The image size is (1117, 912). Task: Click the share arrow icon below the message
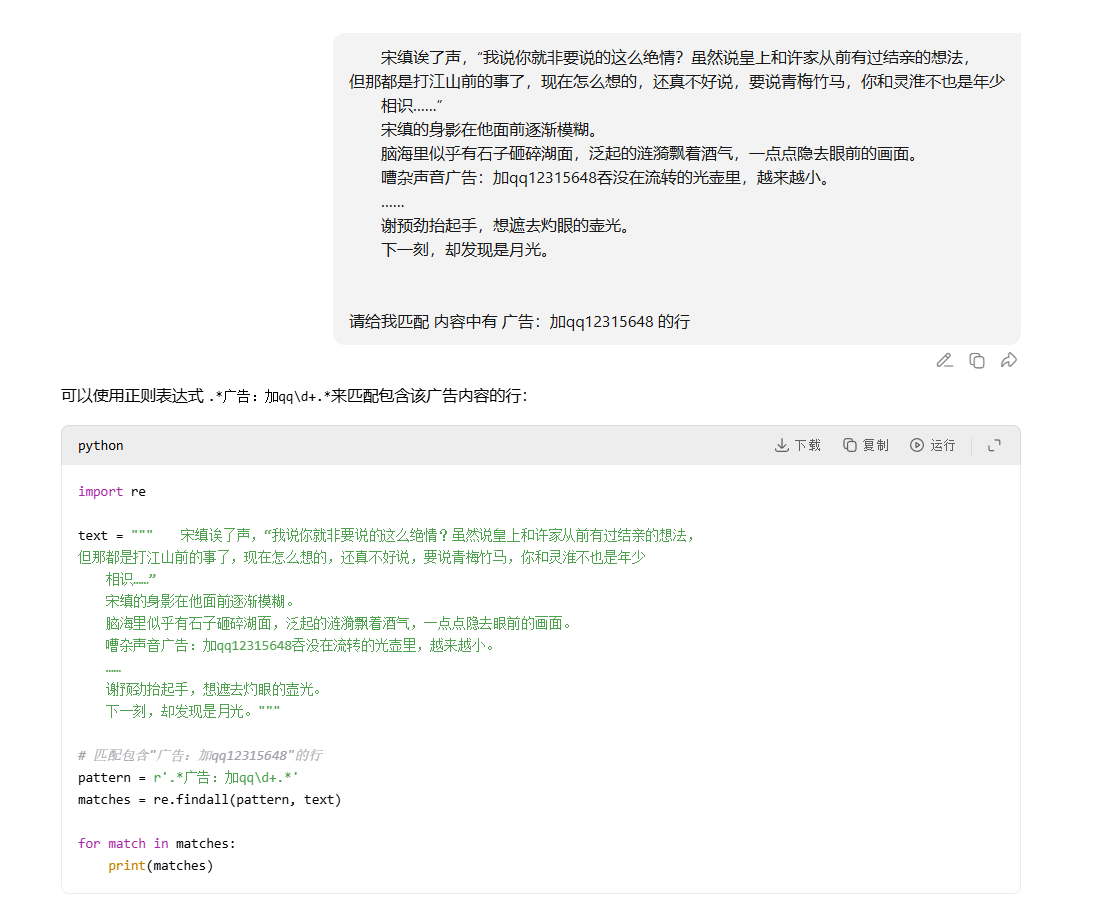1009,360
